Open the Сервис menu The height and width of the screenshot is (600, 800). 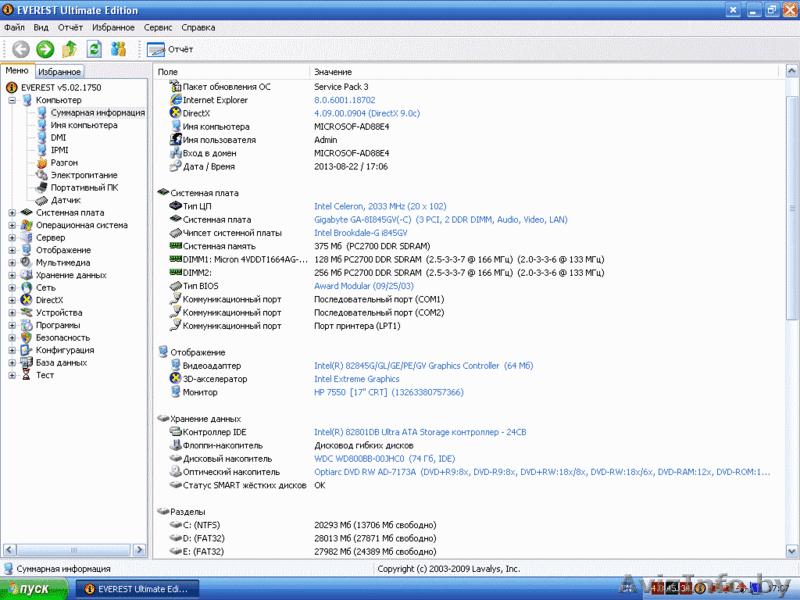click(x=158, y=28)
